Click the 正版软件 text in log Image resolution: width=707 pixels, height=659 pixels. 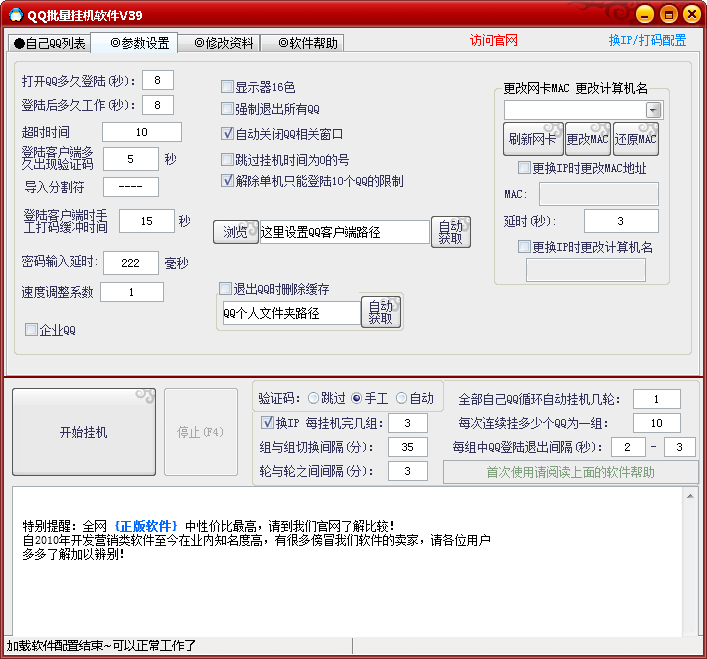(146, 526)
